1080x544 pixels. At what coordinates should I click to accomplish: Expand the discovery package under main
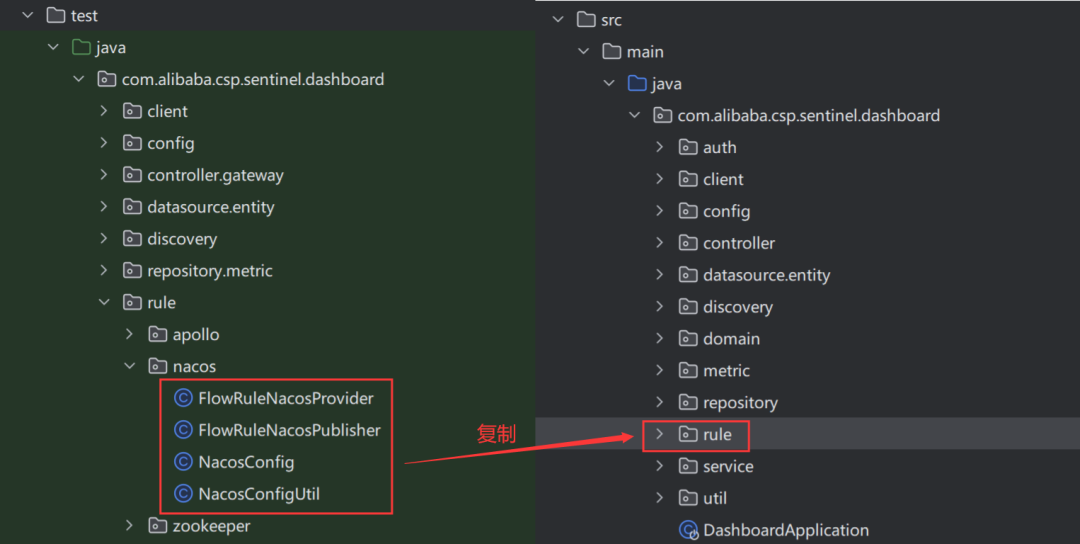[x=660, y=306]
